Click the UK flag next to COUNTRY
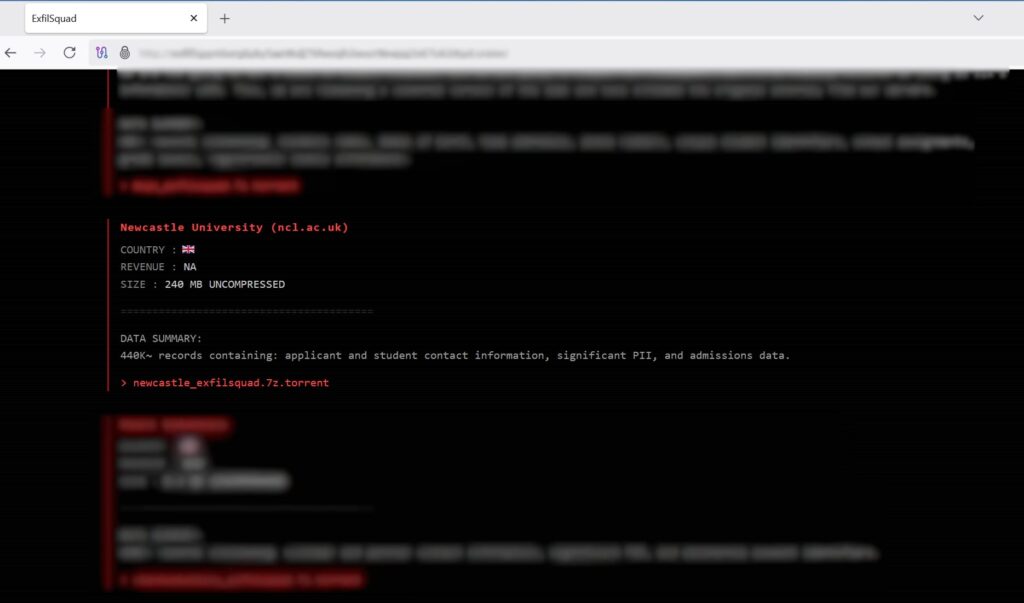 click(x=188, y=250)
